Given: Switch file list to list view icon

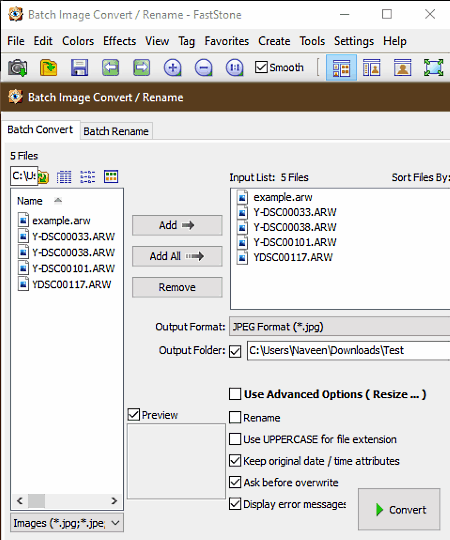Looking at the screenshot, I should [87, 177].
